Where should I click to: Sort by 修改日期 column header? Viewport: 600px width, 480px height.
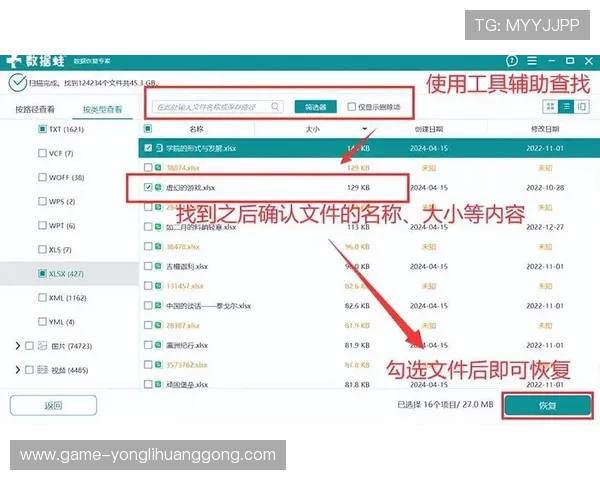click(x=545, y=129)
